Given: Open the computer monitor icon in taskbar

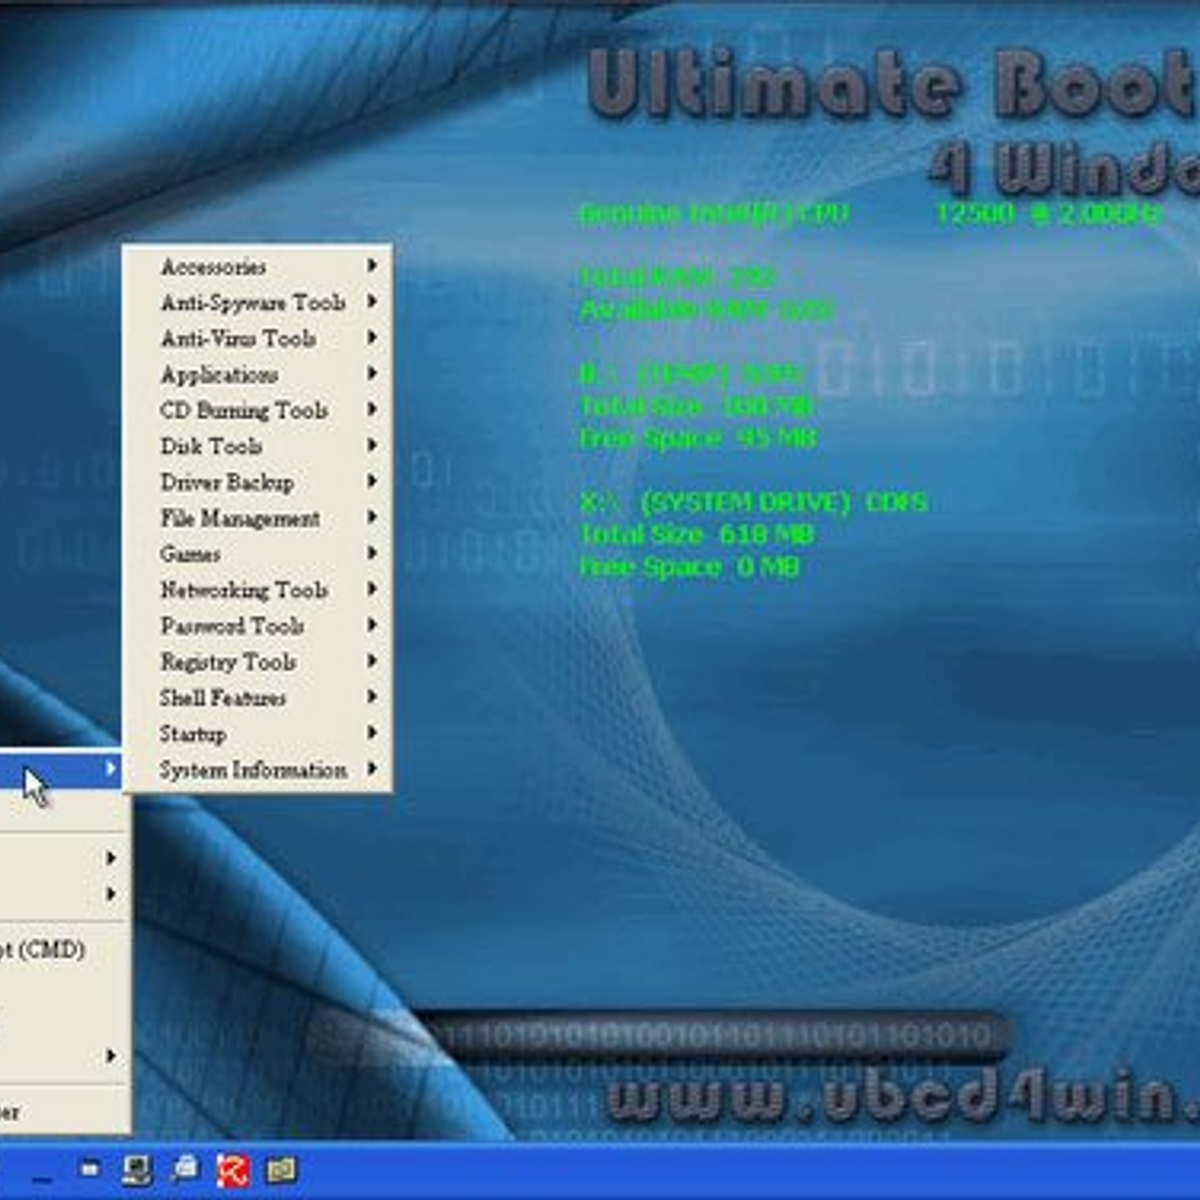Looking at the screenshot, I should [x=137, y=1169].
